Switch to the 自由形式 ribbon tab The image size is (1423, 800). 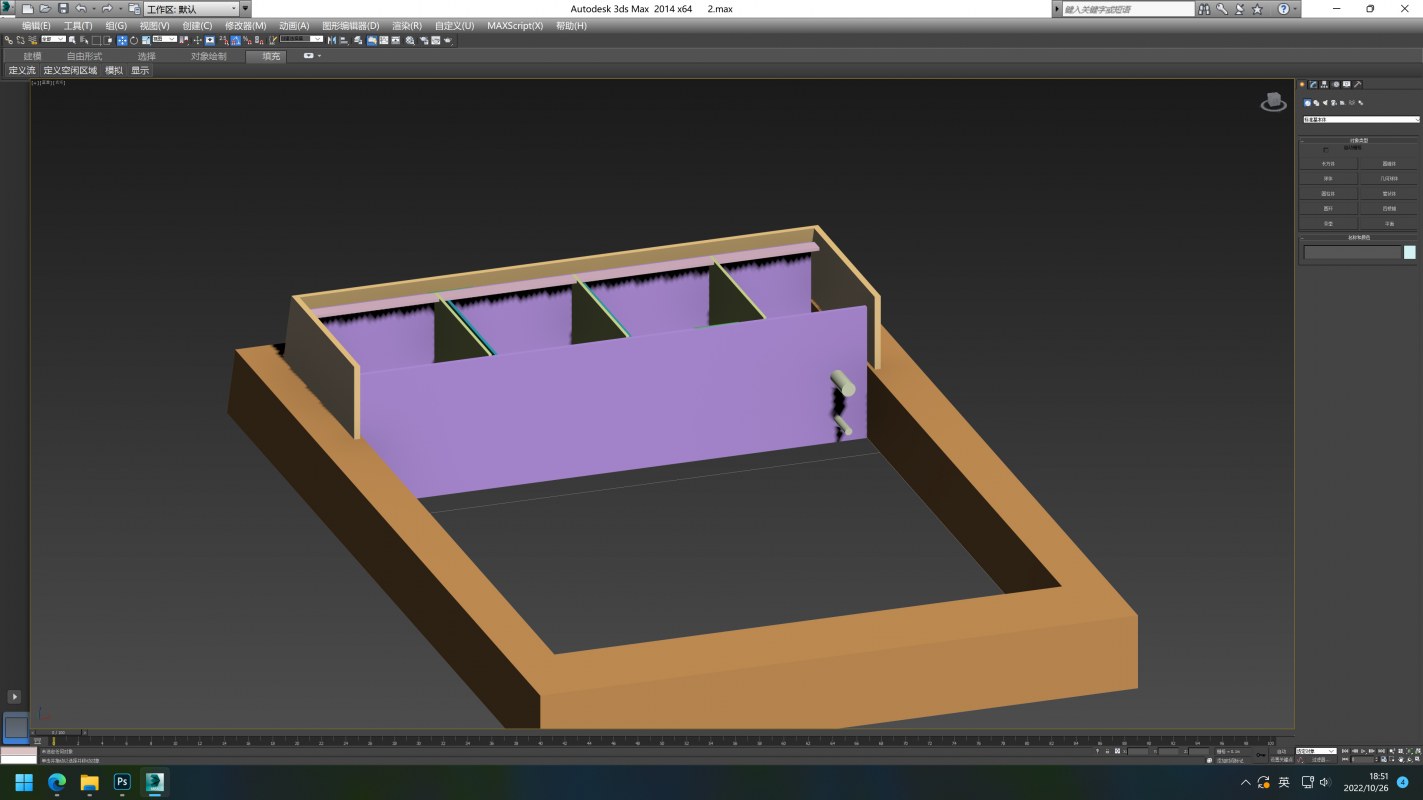(84, 56)
